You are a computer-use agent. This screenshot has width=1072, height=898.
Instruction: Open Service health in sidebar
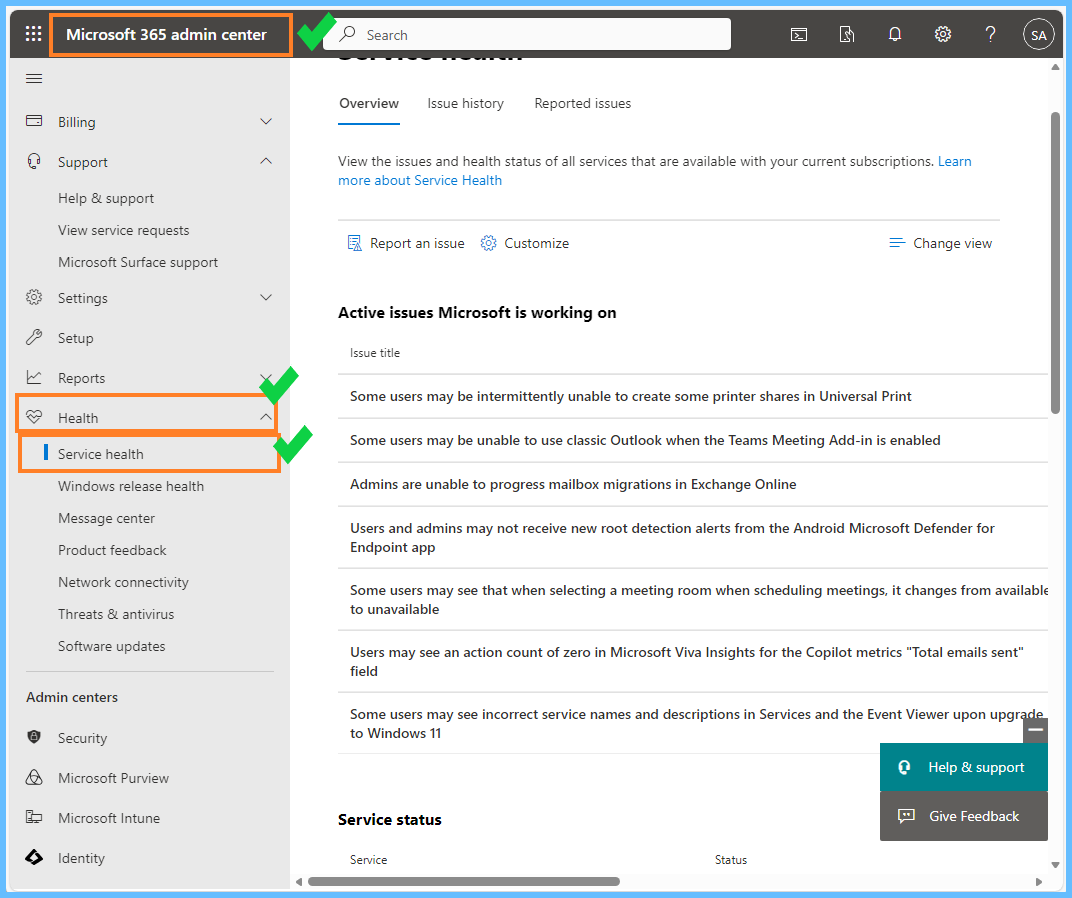pos(100,454)
